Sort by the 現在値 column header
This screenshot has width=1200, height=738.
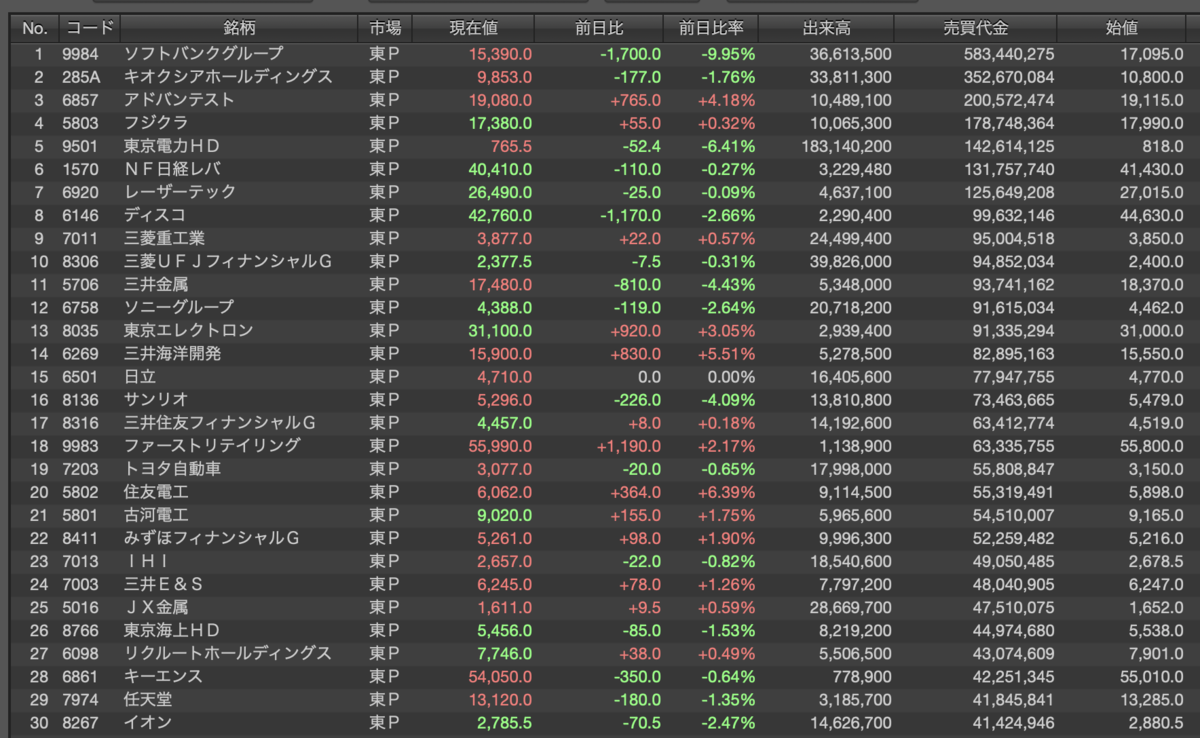[x=472, y=29]
